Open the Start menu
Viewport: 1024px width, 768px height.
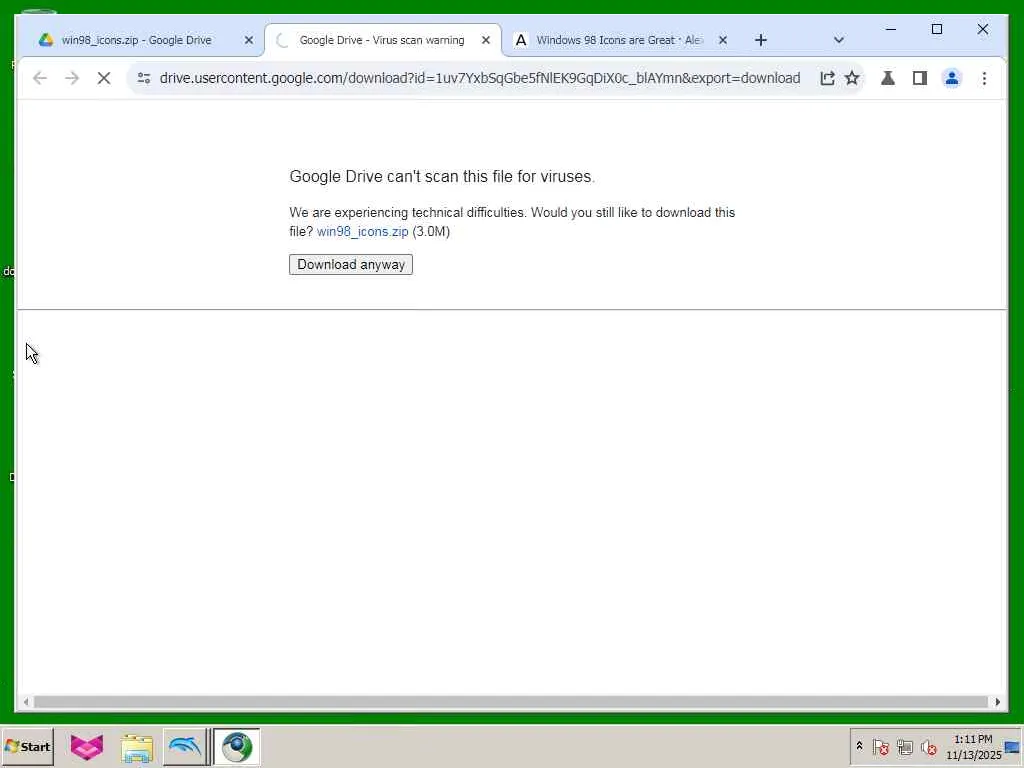(27, 746)
